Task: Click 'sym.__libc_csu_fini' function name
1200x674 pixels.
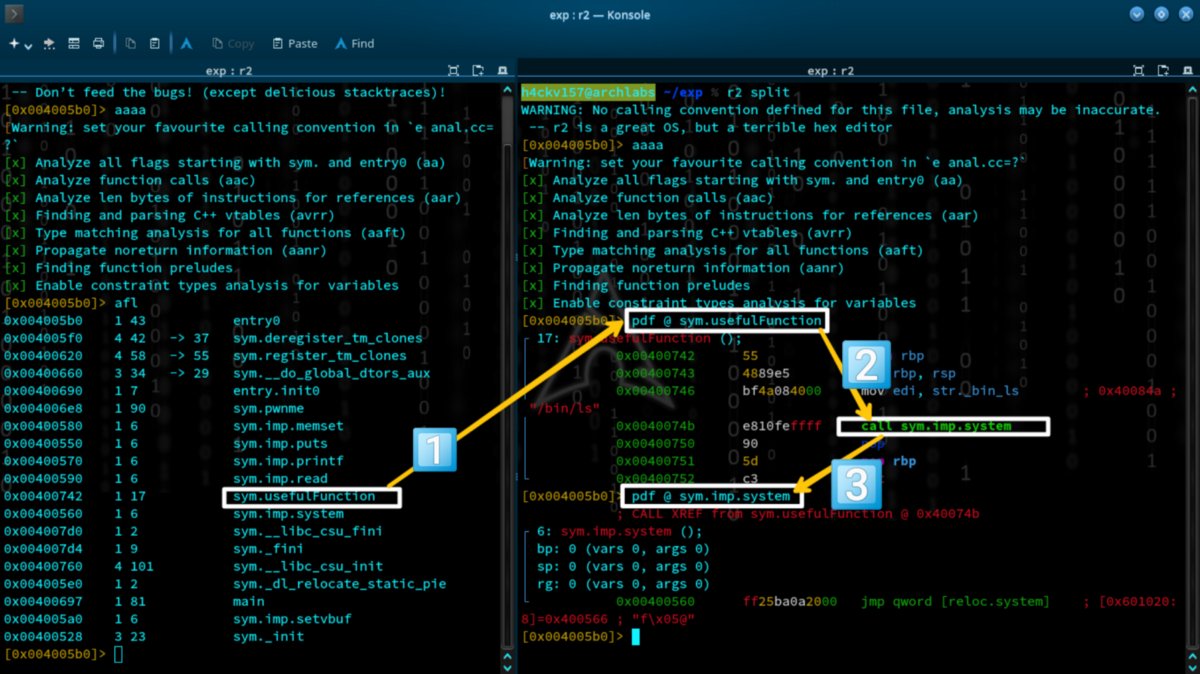Action: pos(307,531)
